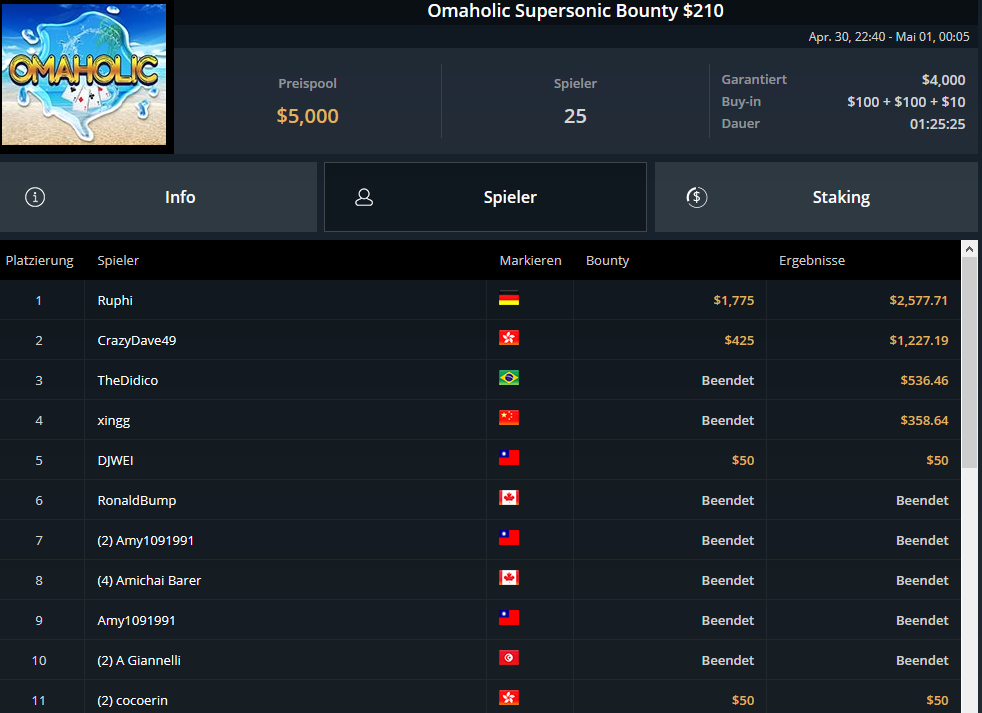This screenshot has height=713, width=982.
Task: Select the Spieler tab
Action: tap(485, 197)
